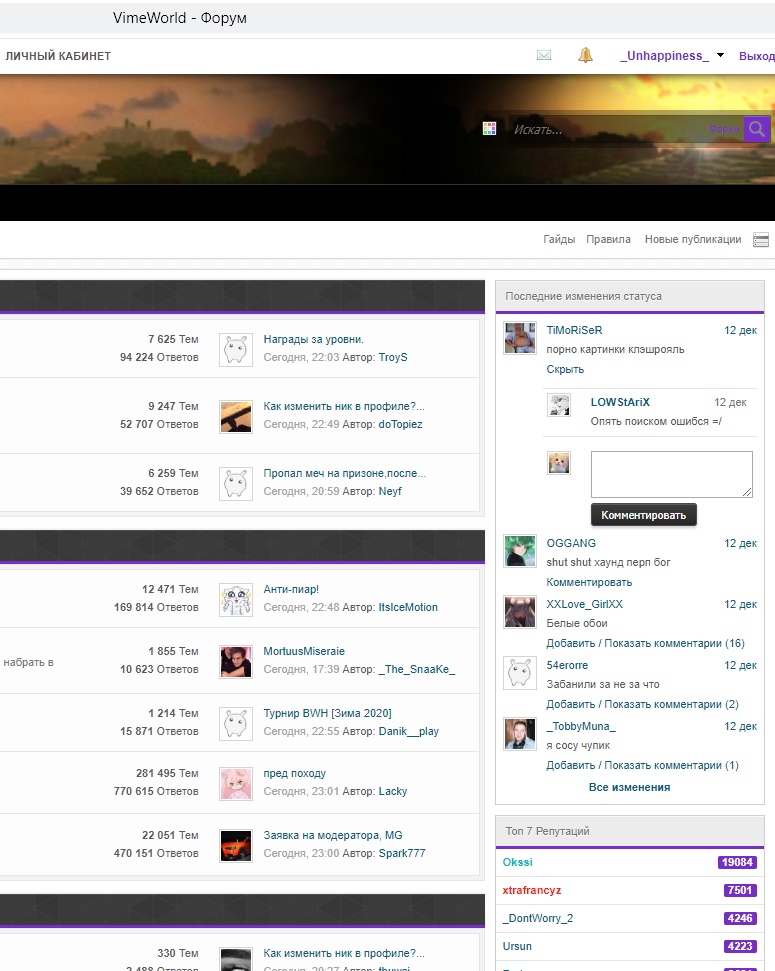Open _TobbyMuna_'s status avatar
Screen dimensions: 775x971
[x=520, y=734]
